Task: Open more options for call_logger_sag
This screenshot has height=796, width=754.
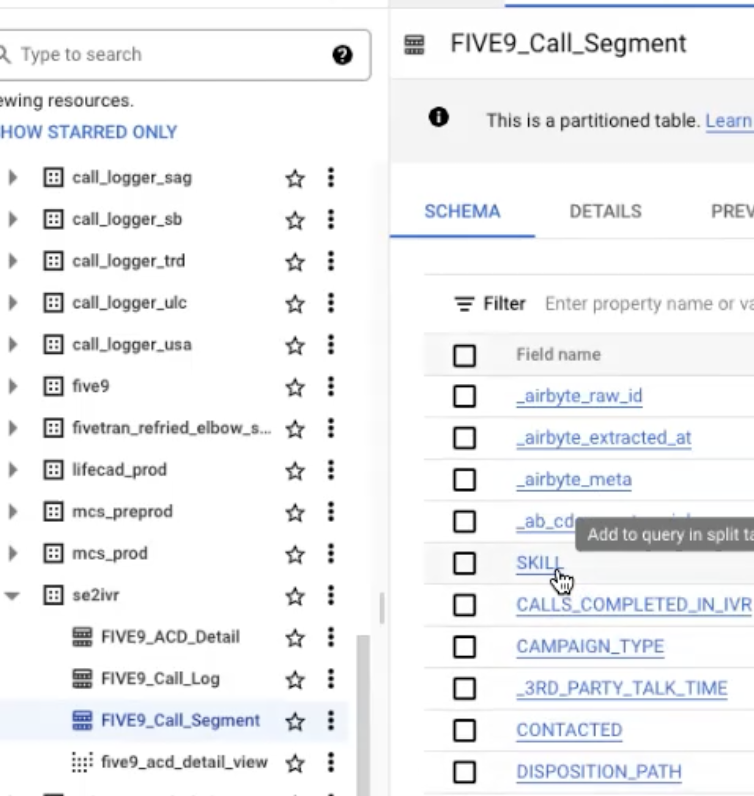Action: tap(331, 178)
